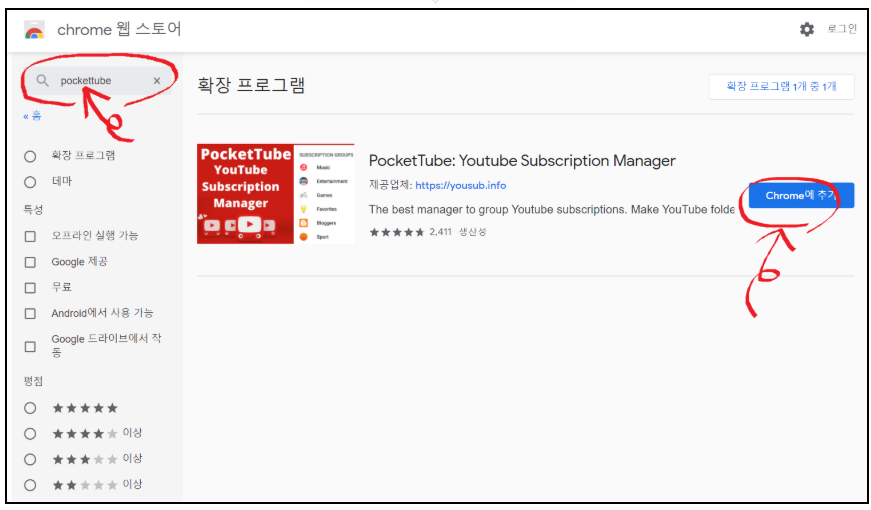Click the 생산성 category label

point(472,232)
